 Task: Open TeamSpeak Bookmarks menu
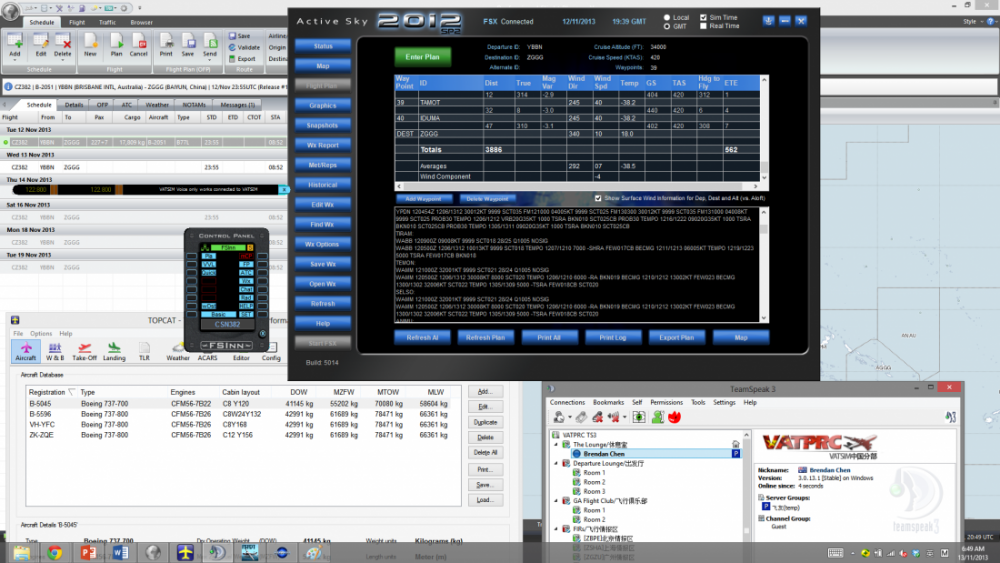coord(608,402)
